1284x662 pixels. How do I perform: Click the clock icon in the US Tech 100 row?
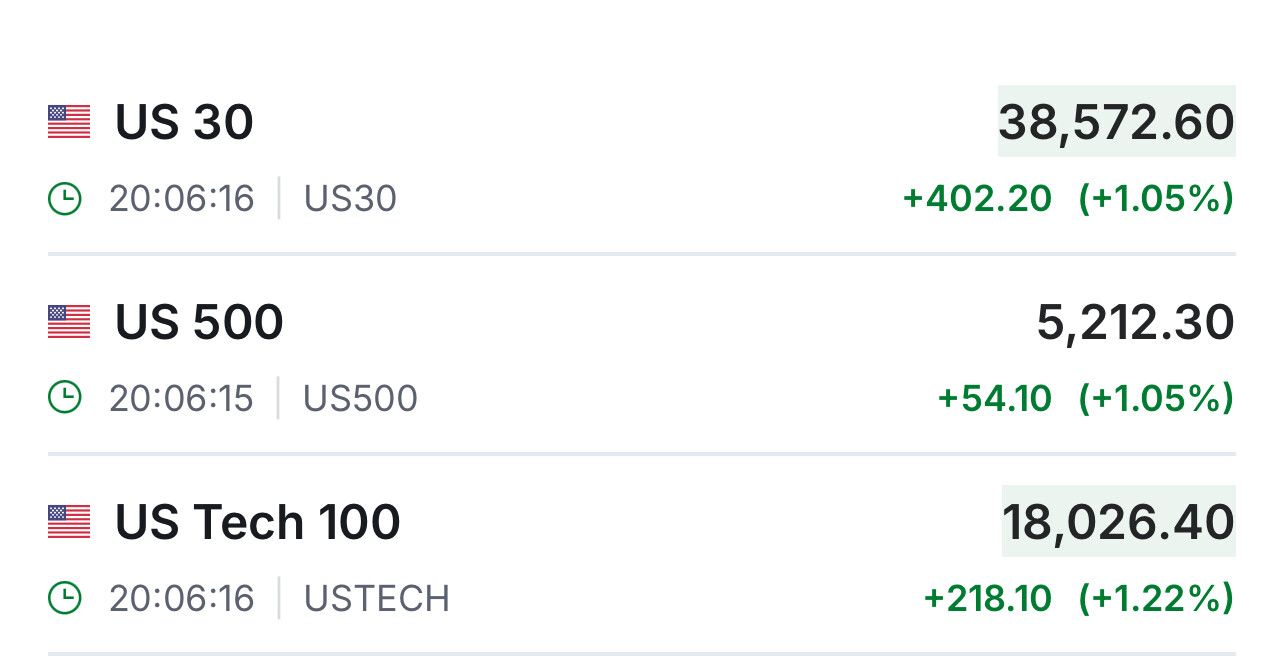(65, 598)
